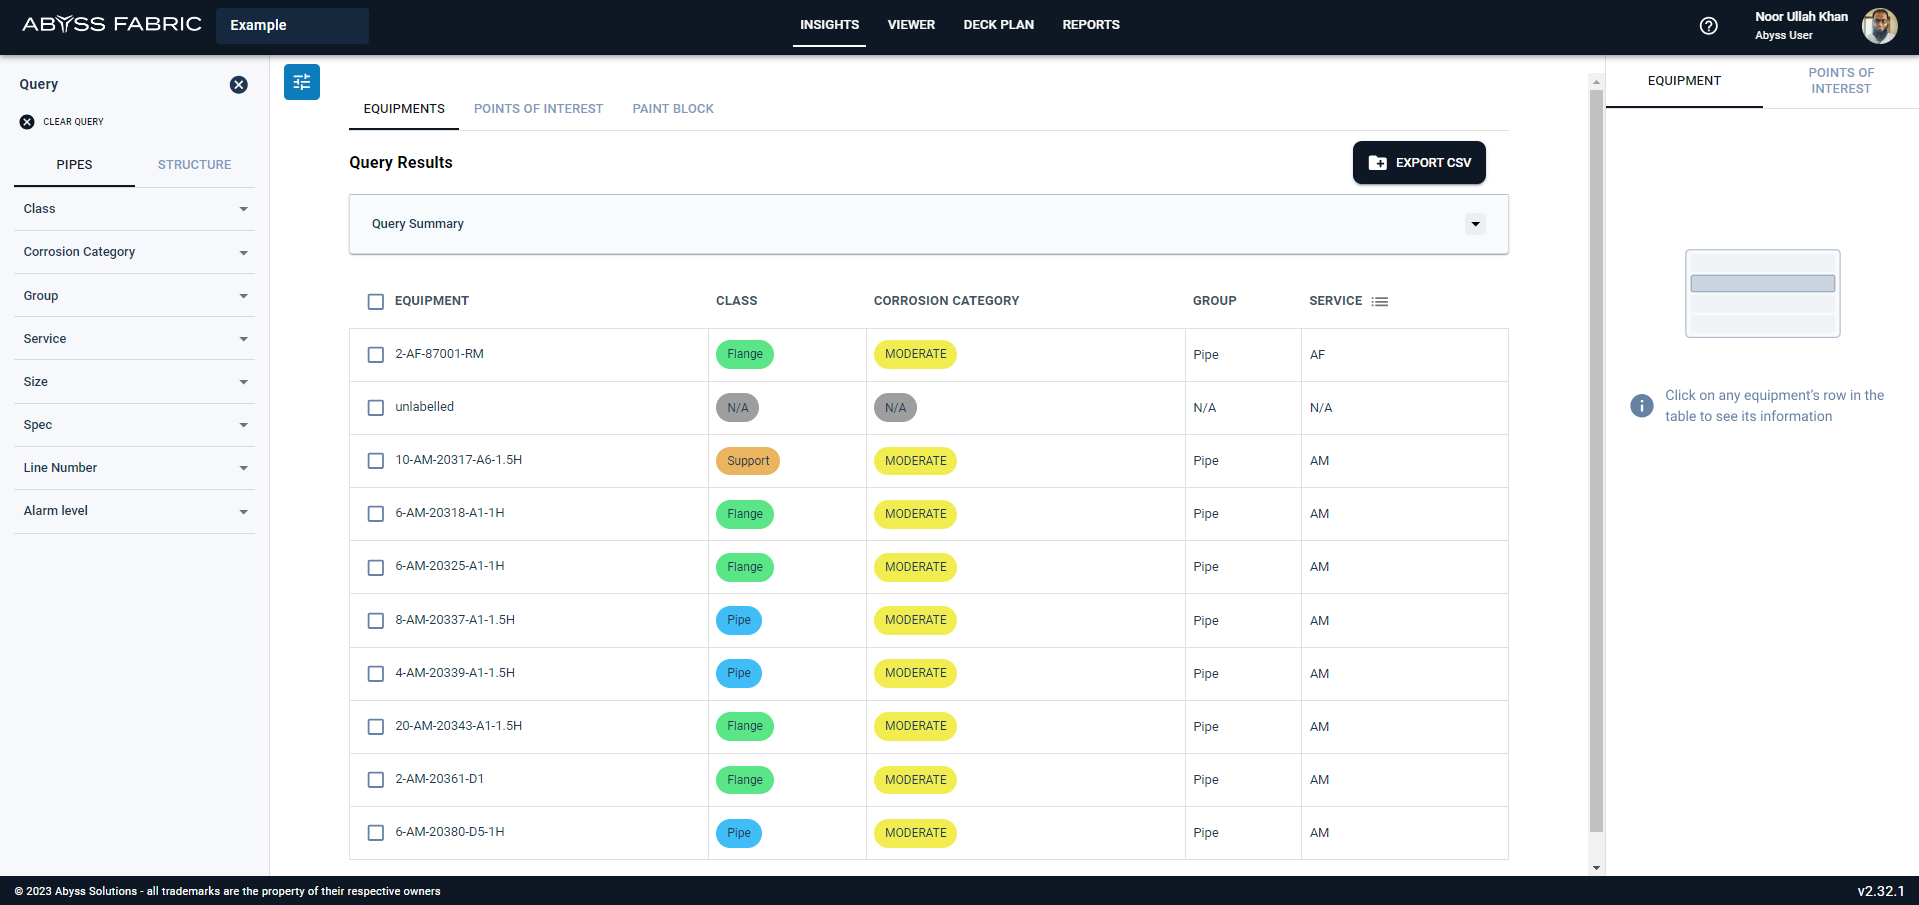Expand the Alarm level filter dropdown
Image resolution: width=1919 pixels, height=905 pixels.
(x=134, y=511)
